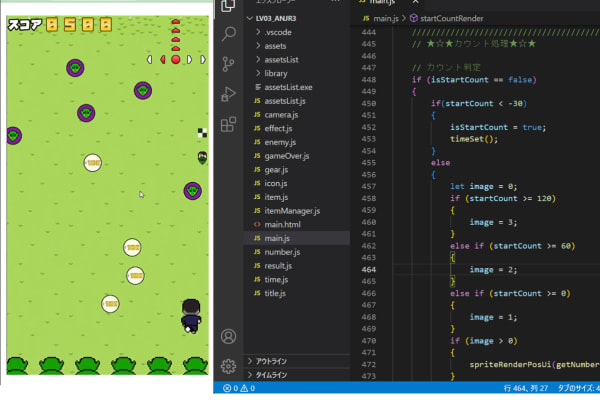Open the Search view in activity bar
600x400 pixels.
point(228,36)
